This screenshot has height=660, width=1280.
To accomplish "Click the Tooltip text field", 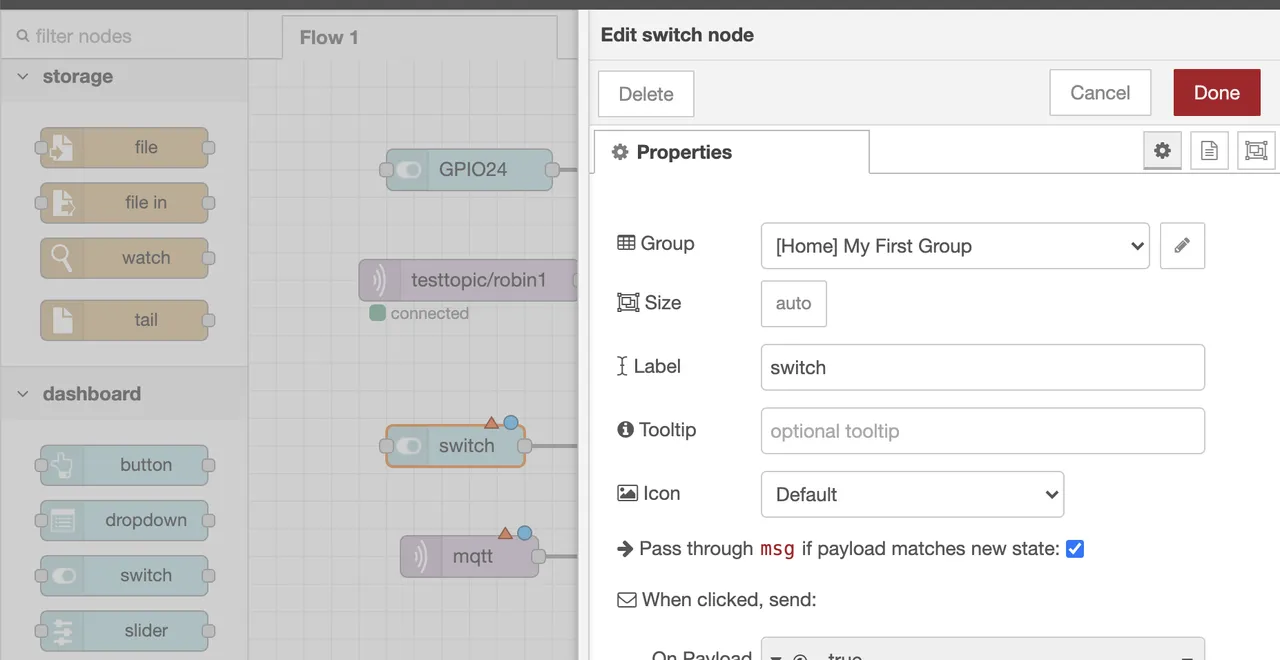I will 982,431.
